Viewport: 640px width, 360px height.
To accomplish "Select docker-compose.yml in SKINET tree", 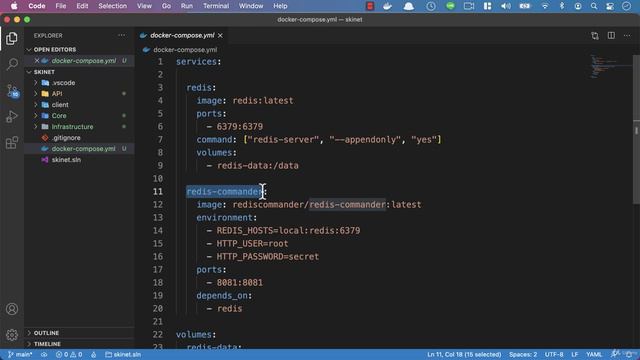I will coord(83,149).
